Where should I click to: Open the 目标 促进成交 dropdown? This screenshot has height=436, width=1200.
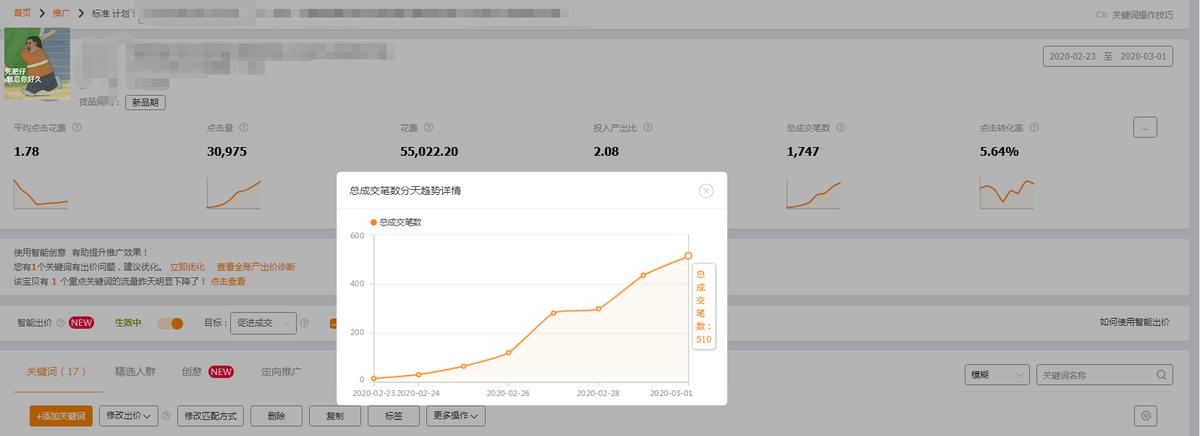coord(263,323)
